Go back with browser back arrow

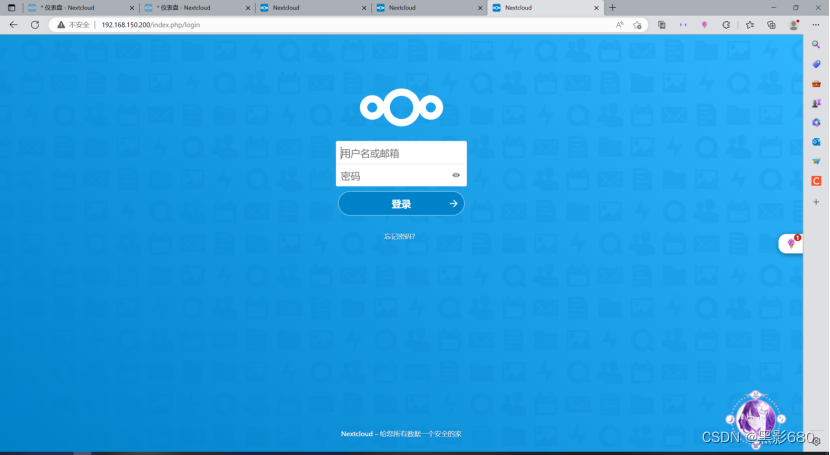14,25
